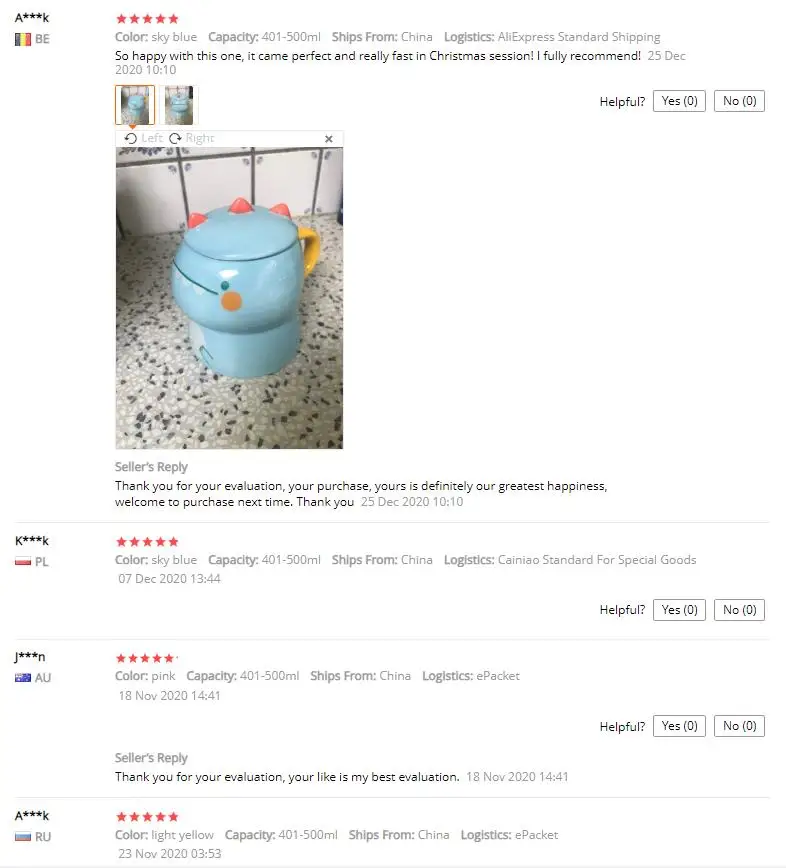Click reviewer name K***k from Poland

[x=32, y=541]
